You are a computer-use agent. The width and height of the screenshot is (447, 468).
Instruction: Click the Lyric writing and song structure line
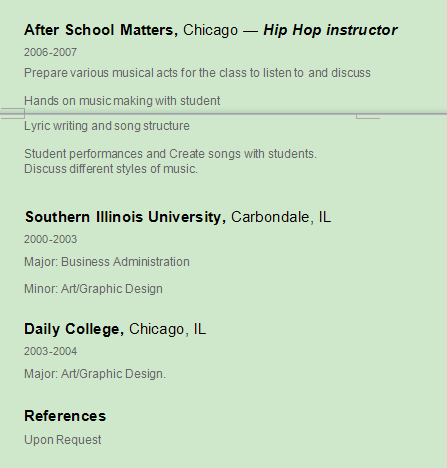click(107, 126)
